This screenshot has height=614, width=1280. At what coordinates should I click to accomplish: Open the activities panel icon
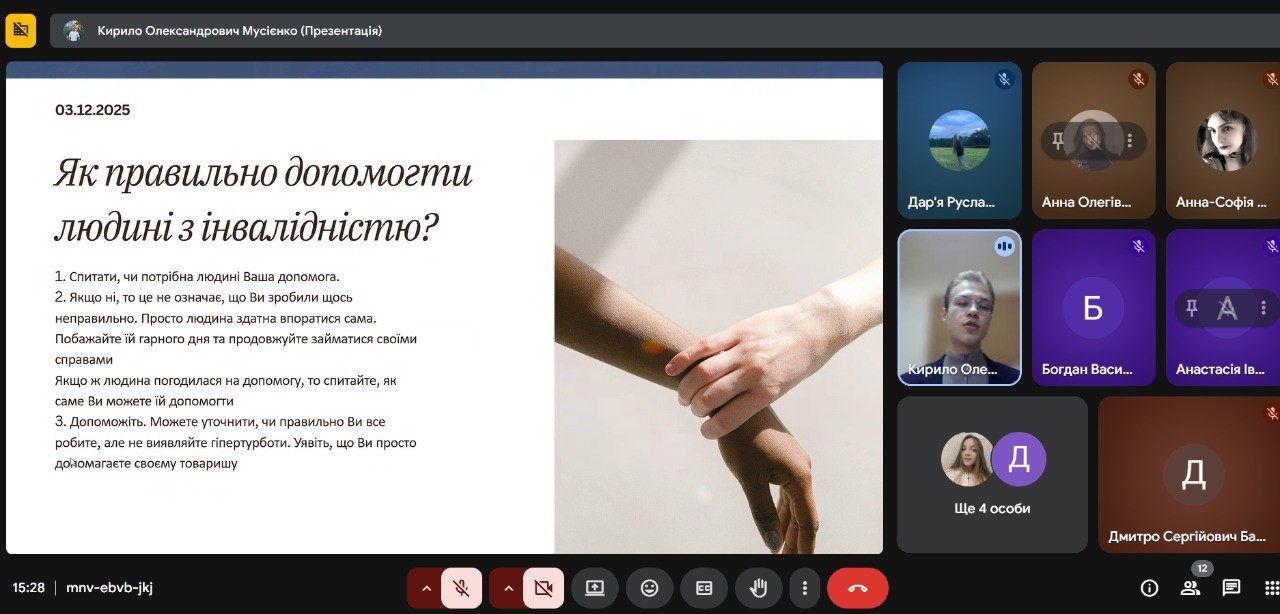(1270, 588)
